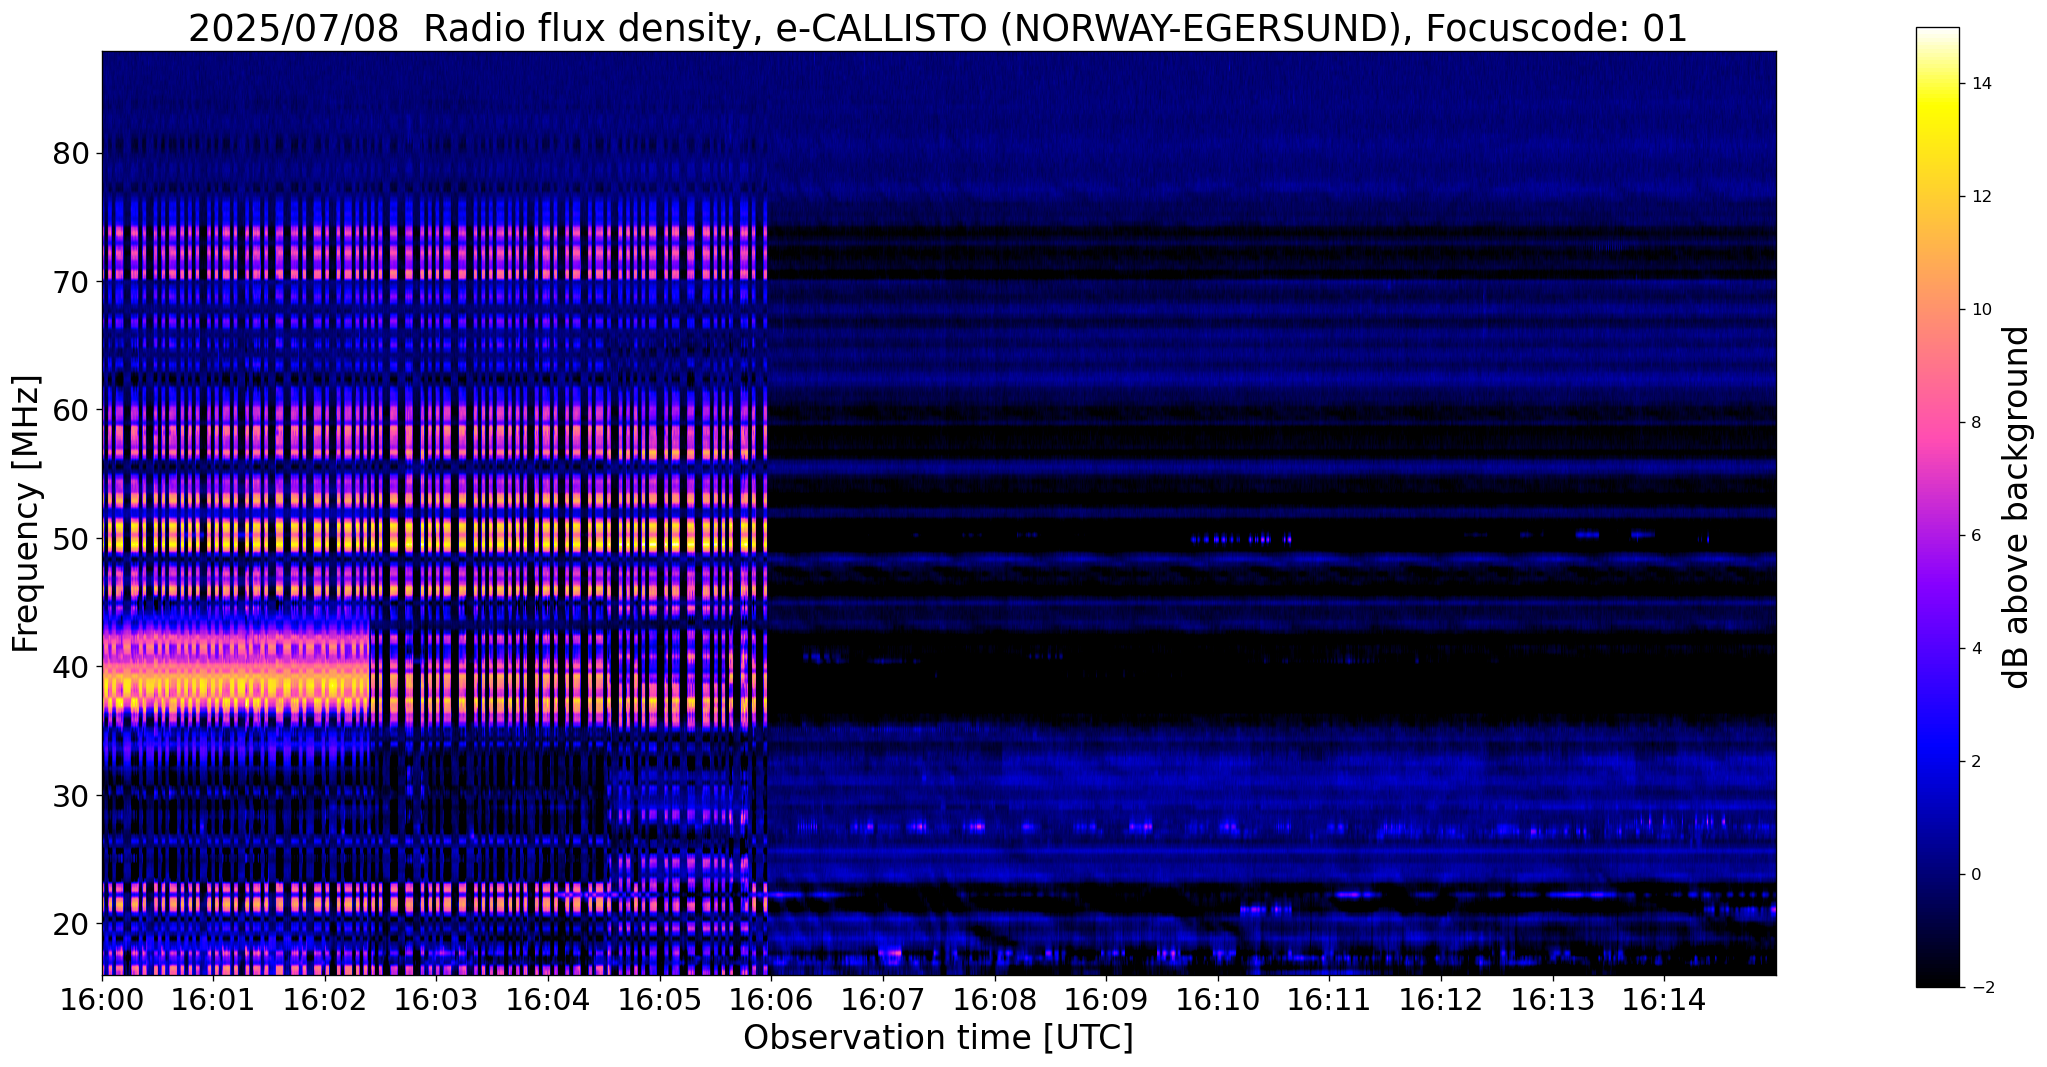
Task: Click the colorbar tick label 0
Action: 1976,874
